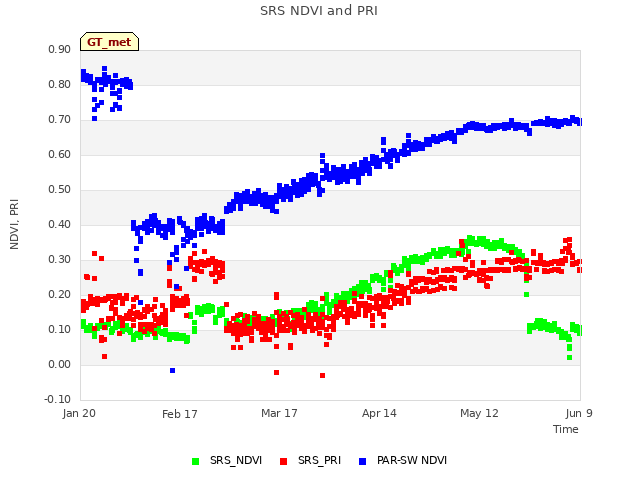Click the green SRS_NDVI legend swatch
This screenshot has width=640, height=480.
coord(196,461)
